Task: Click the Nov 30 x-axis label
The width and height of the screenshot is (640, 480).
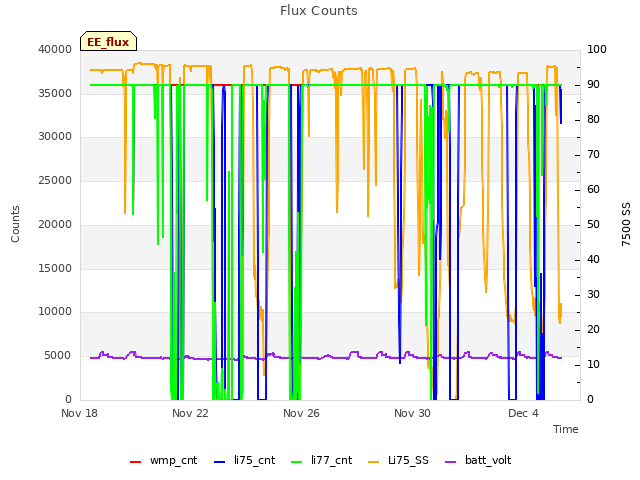Action: 412,413
